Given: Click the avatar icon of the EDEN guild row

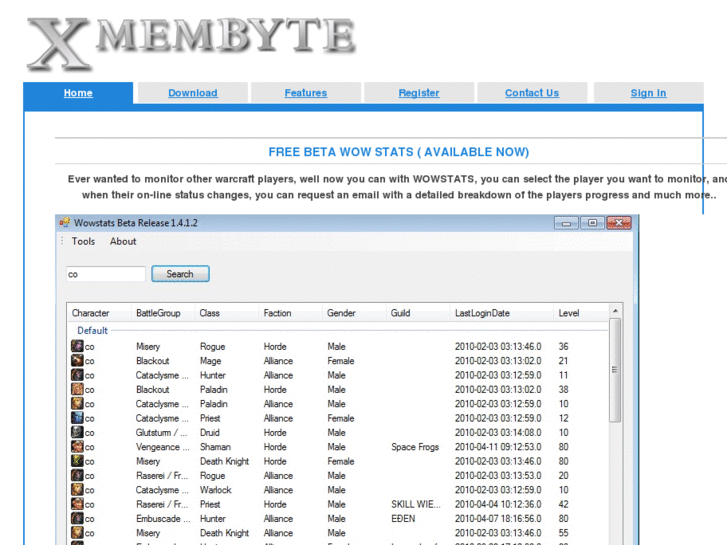Looking at the screenshot, I should 77,519.
